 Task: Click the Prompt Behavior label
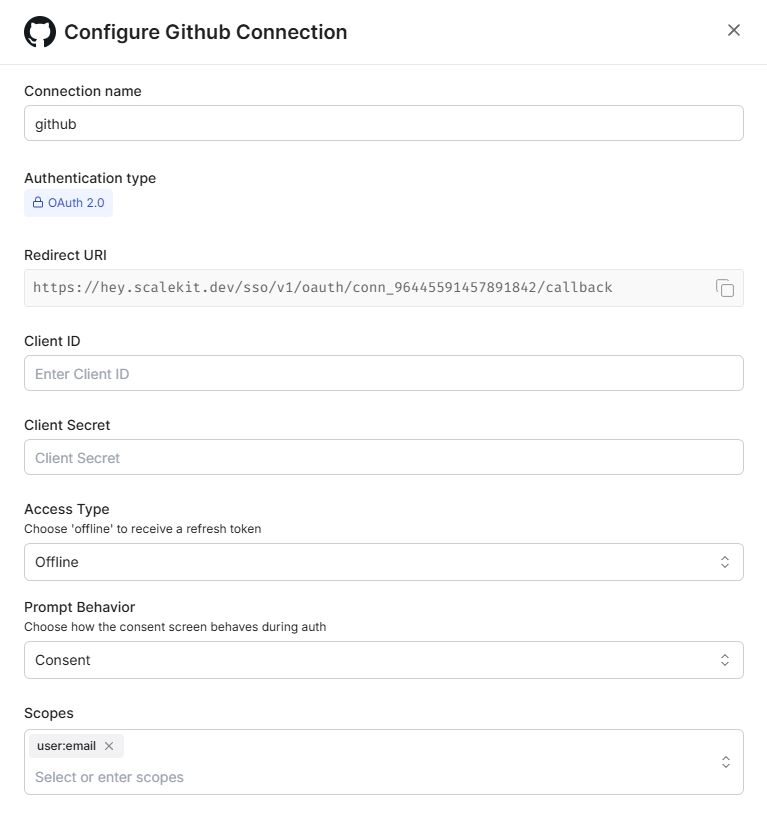pyautogui.click(x=79, y=607)
